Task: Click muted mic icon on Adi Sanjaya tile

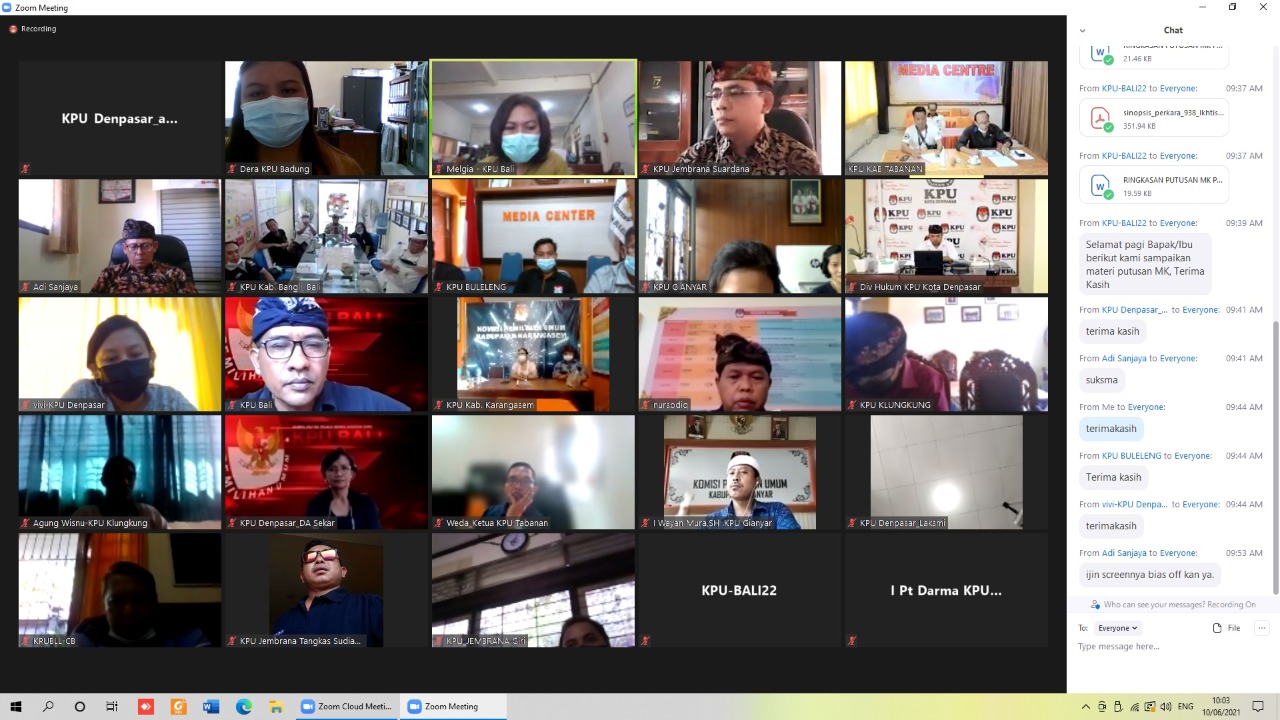Action: (25, 287)
